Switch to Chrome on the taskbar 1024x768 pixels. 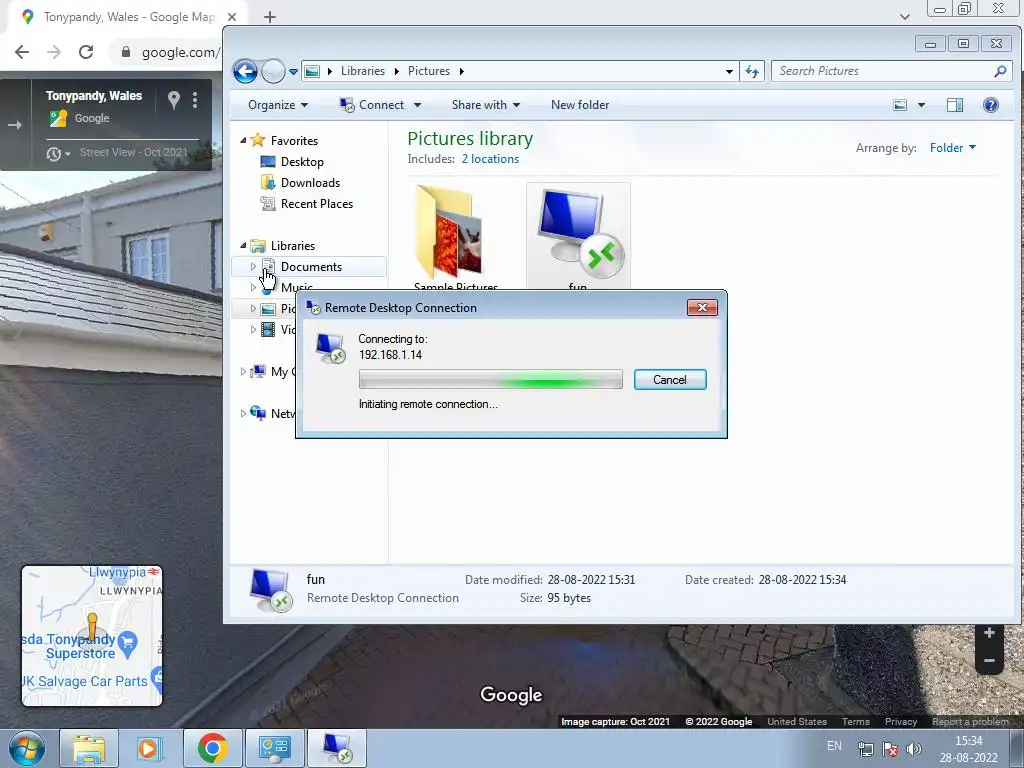point(212,748)
